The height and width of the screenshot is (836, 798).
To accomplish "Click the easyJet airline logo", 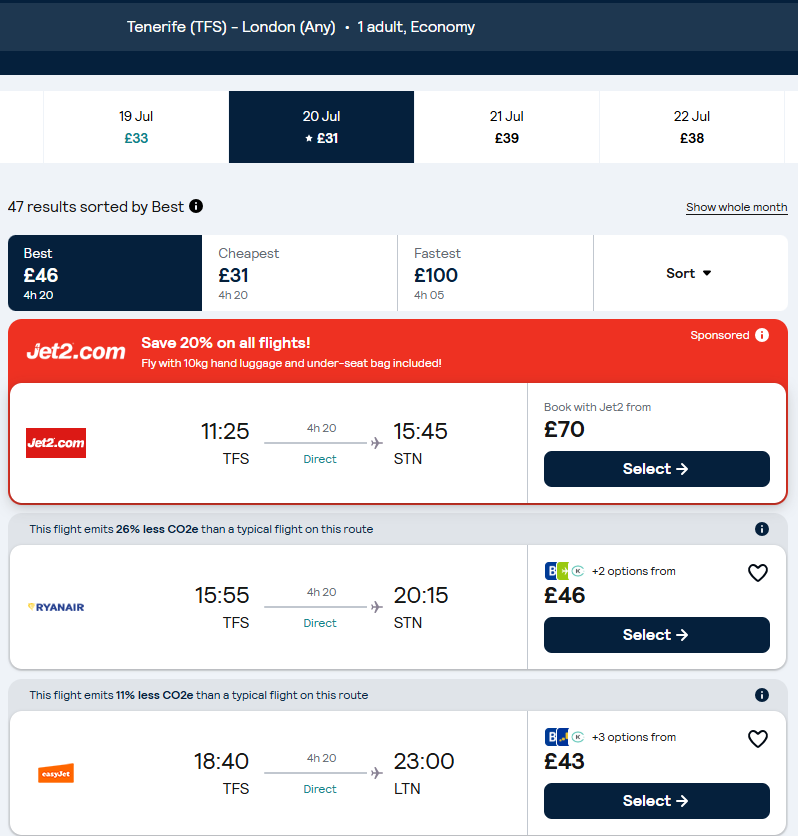I will pos(56,773).
